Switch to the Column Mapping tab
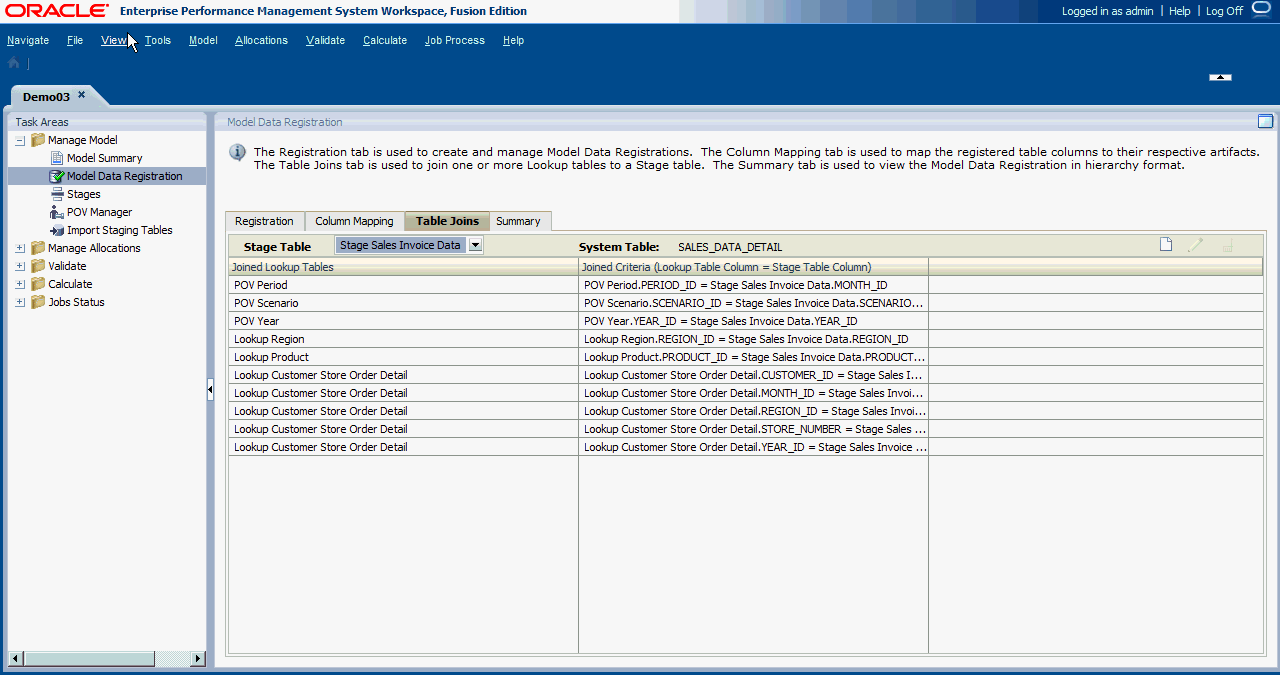Image resolution: width=1280 pixels, height=675 pixels. 354,221
